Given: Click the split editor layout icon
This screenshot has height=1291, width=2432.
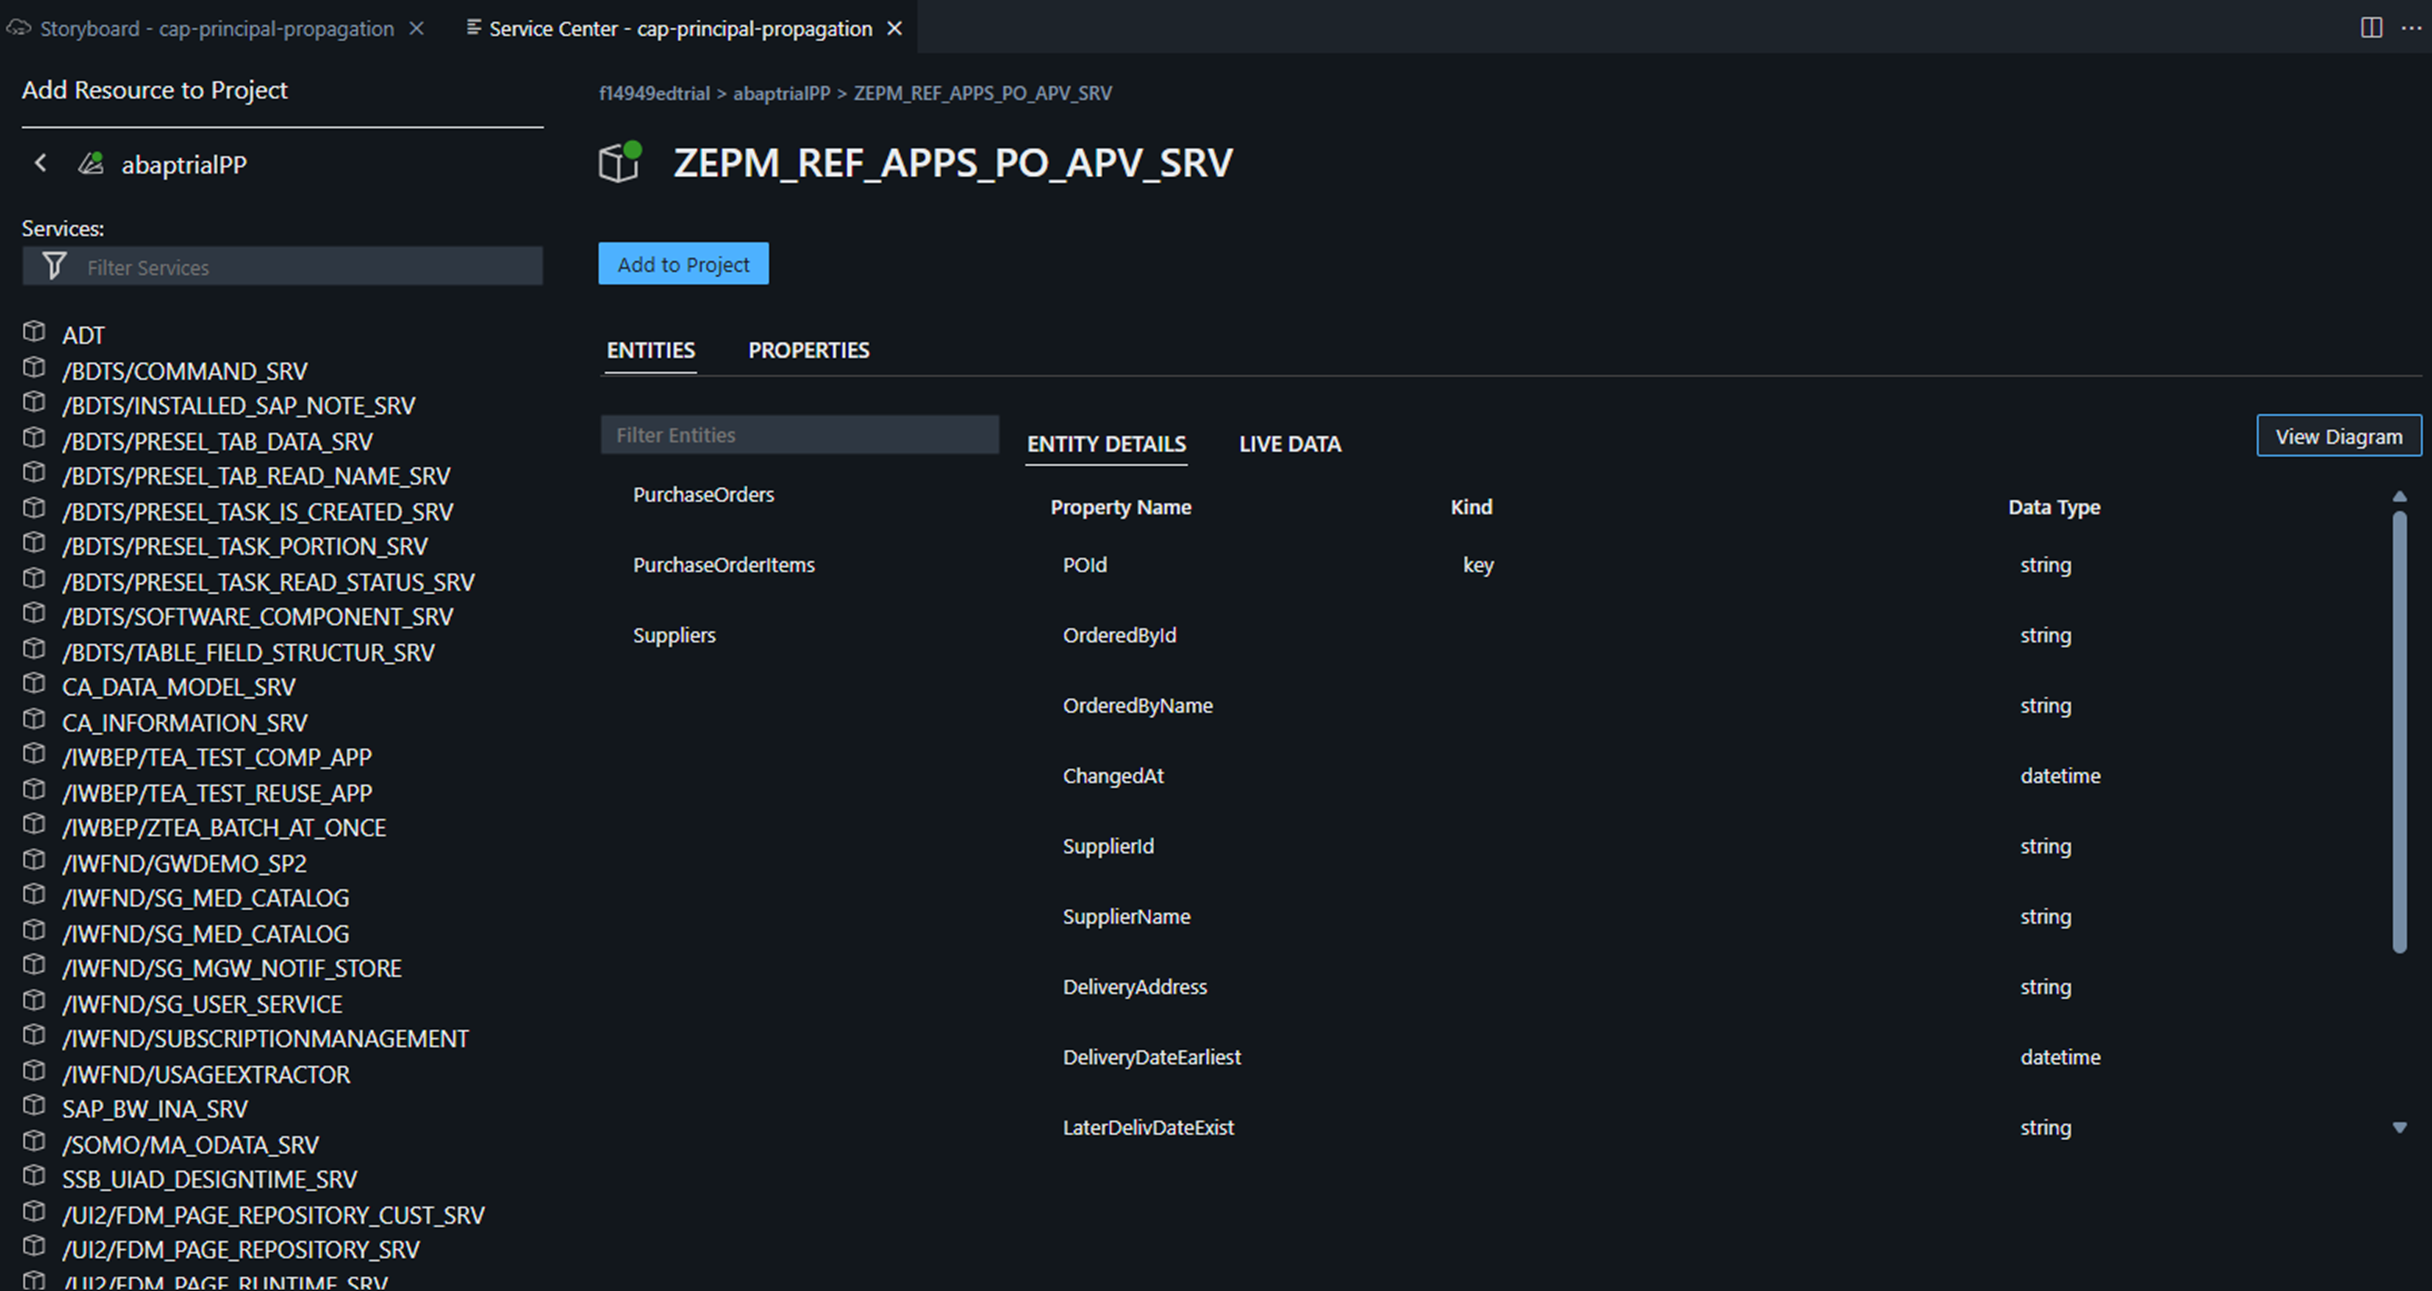Looking at the screenshot, I should point(2371,28).
